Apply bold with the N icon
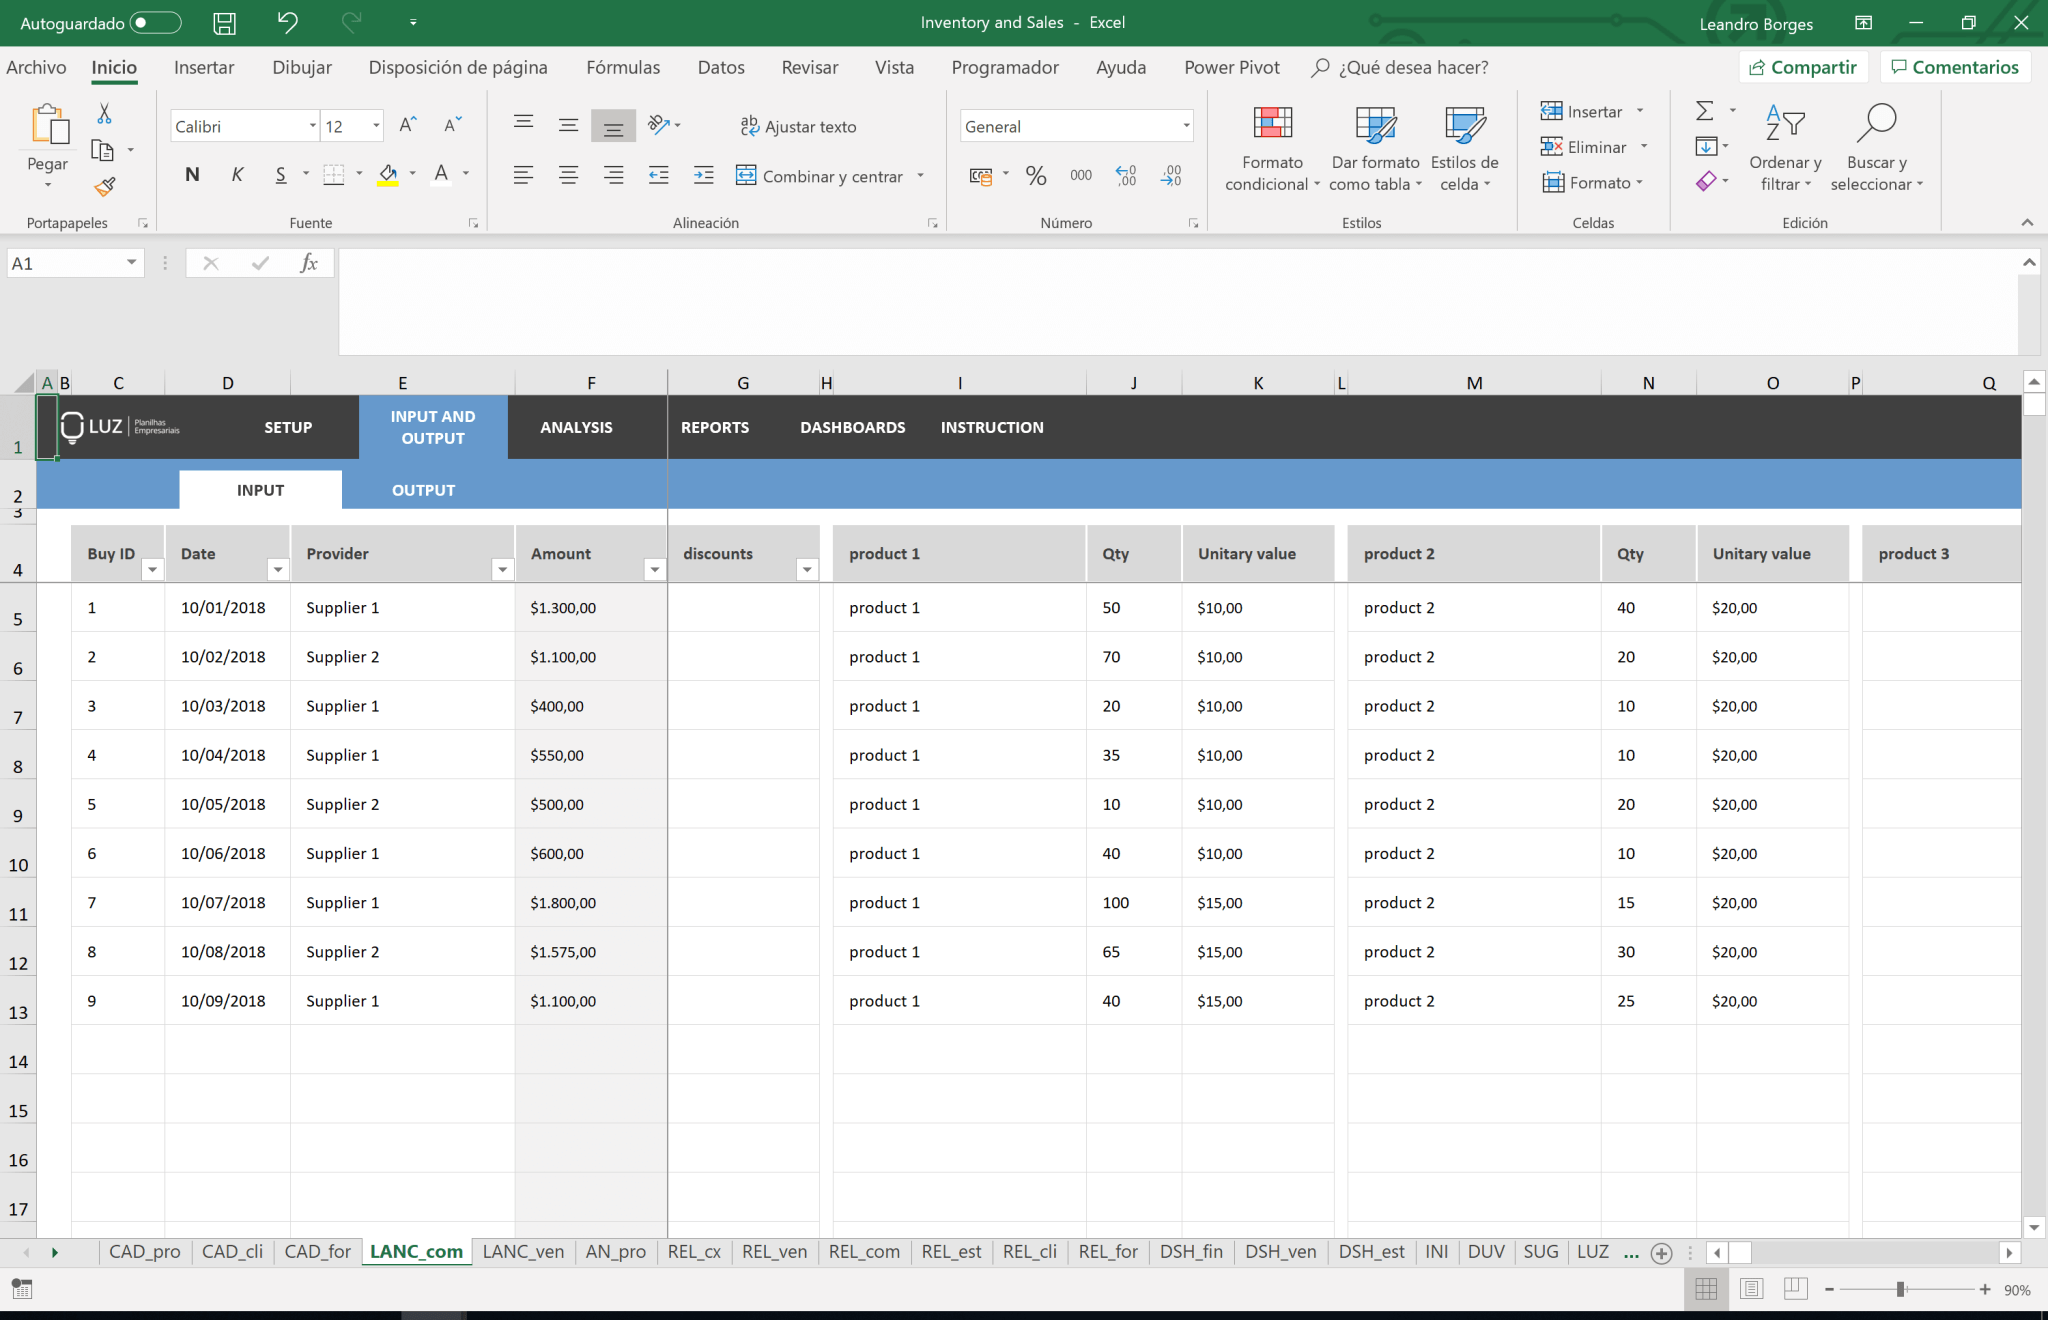2048x1320 pixels. click(191, 174)
